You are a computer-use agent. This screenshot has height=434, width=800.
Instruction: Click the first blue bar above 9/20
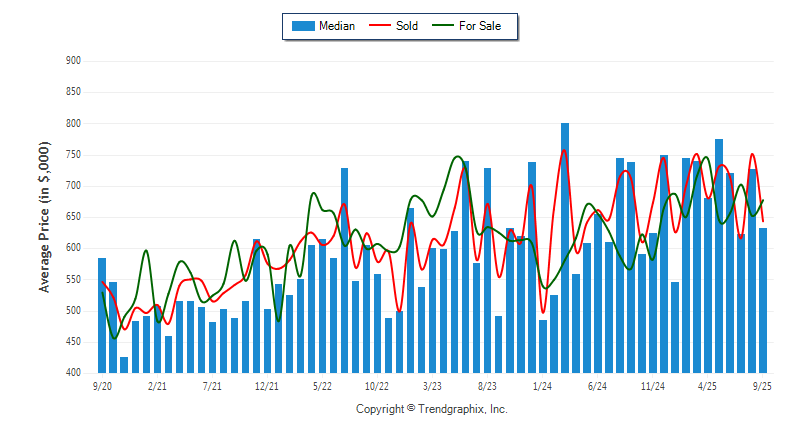click(x=102, y=315)
